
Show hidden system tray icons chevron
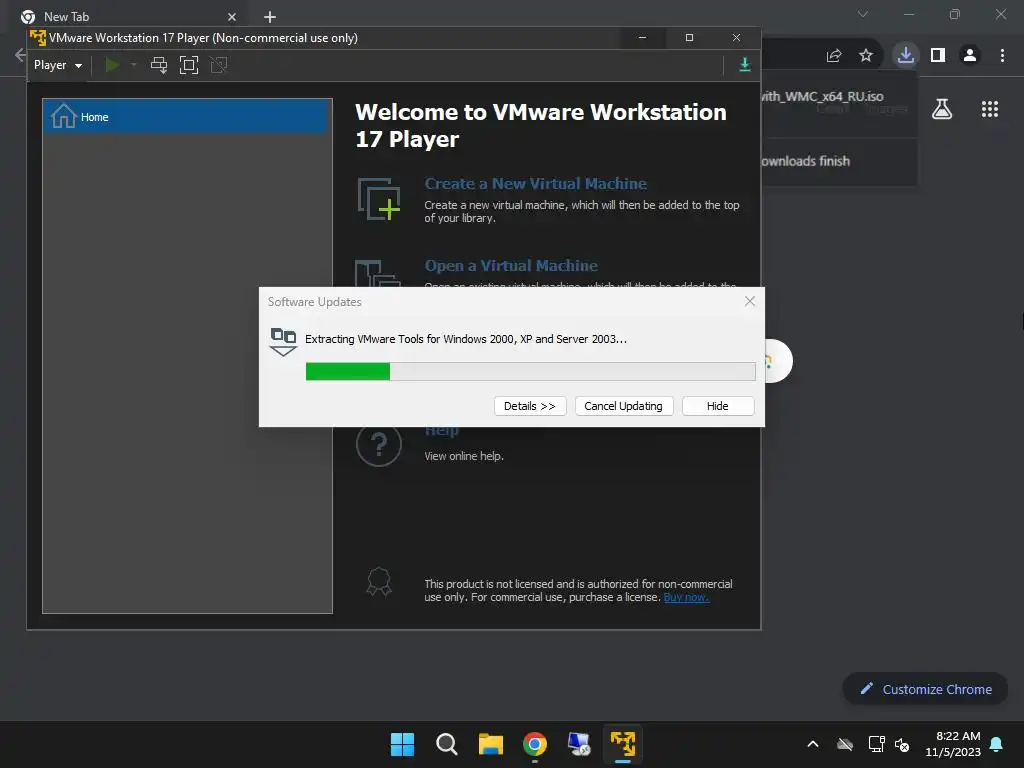point(813,744)
